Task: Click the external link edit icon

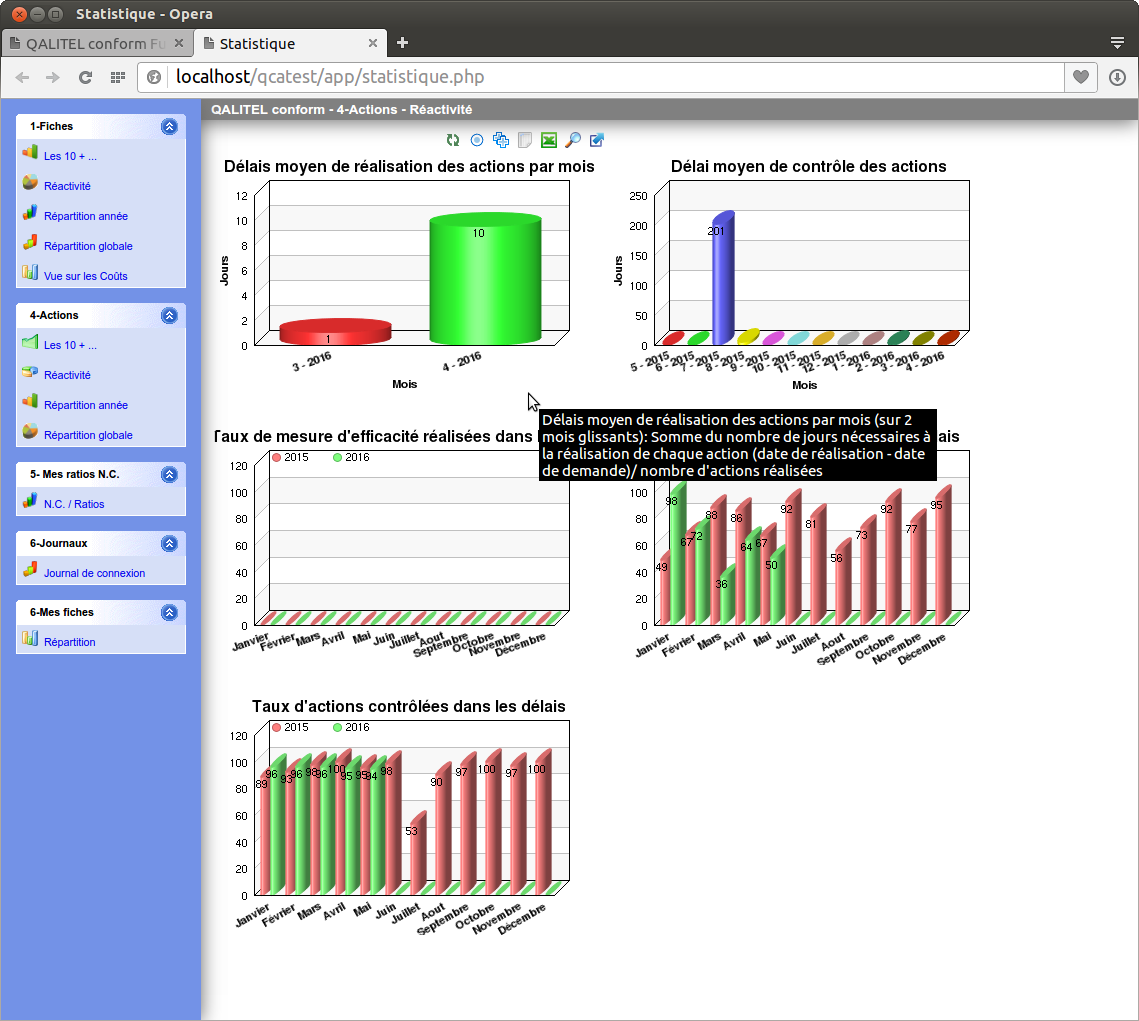Action: click(x=596, y=140)
